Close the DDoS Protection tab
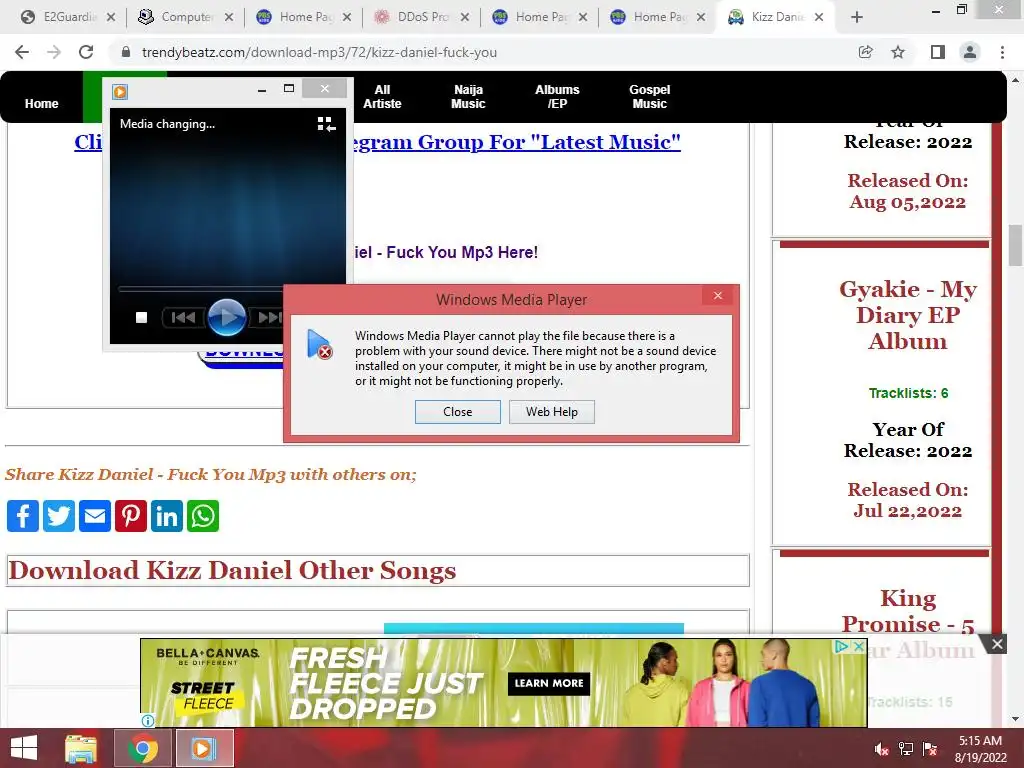The height and width of the screenshot is (768, 1024). pyautogui.click(x=465, y=17)
